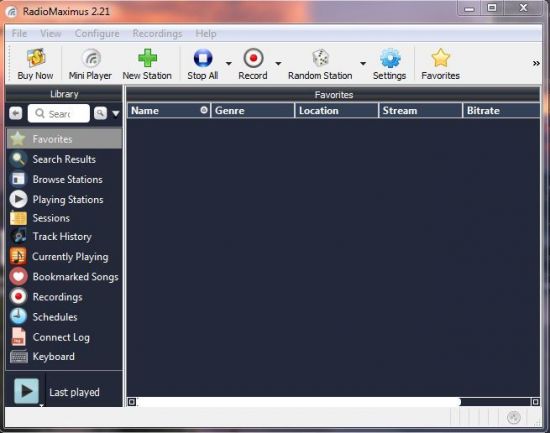Sort by the Stream column header

pos(421,111)
